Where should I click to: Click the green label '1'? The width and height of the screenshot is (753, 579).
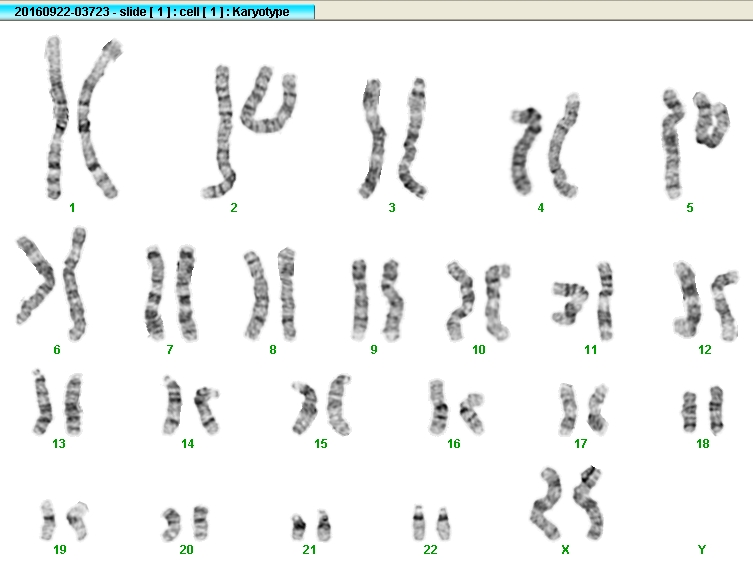(x=72, y=208)
